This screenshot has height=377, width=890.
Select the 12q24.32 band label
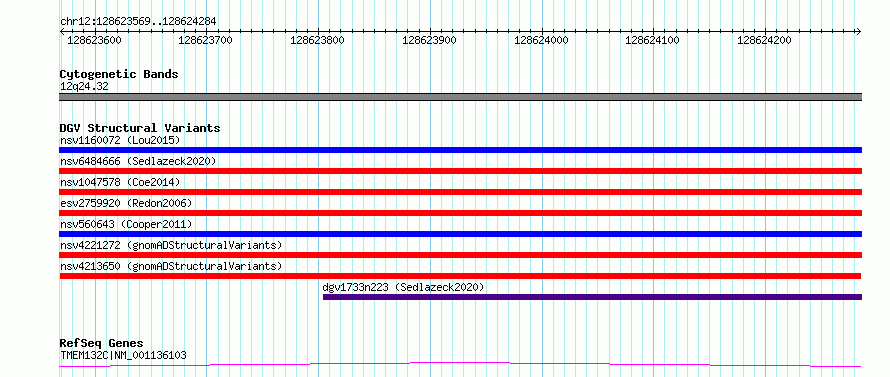(x=84, y=87)
